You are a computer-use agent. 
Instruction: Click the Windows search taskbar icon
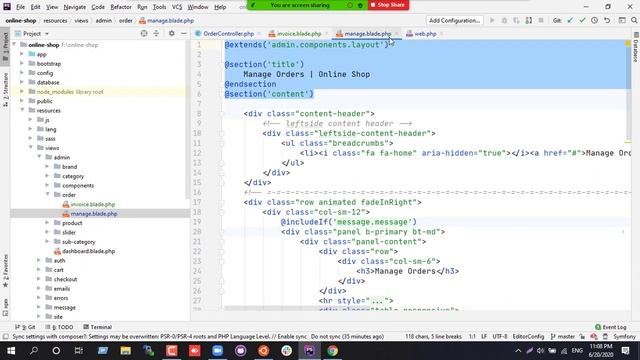(x=34, y=351)
